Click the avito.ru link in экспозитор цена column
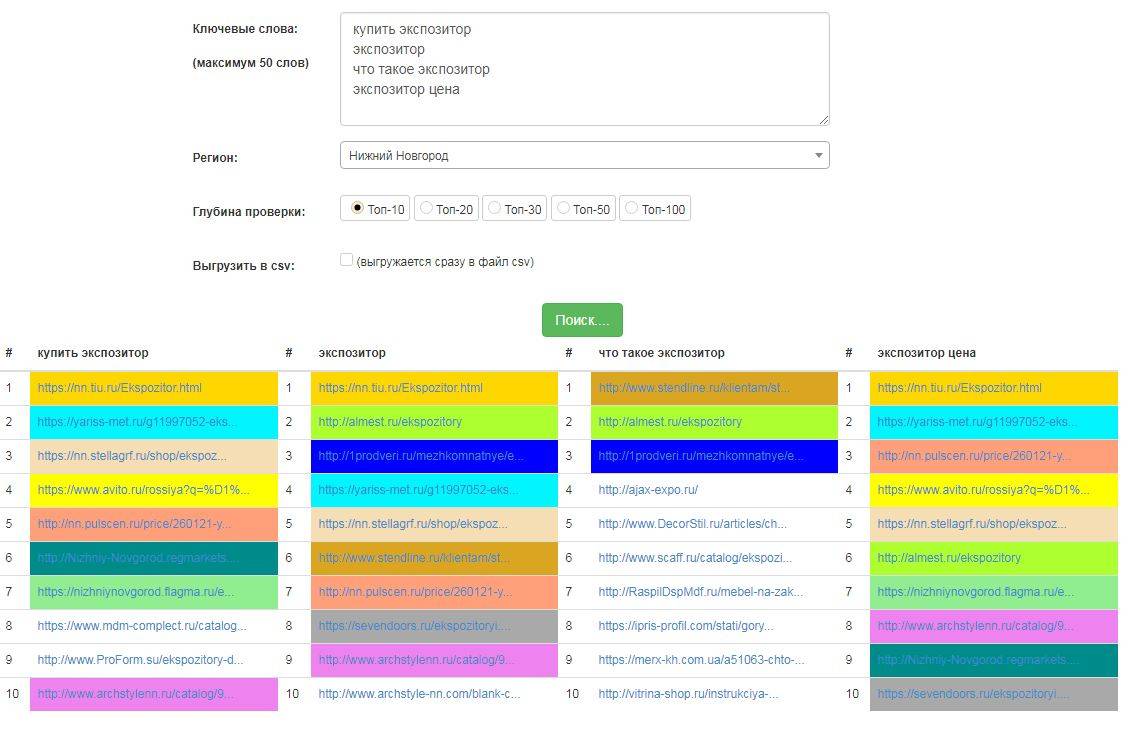This screenshot has height=729, width=1148. coord(983,490)
